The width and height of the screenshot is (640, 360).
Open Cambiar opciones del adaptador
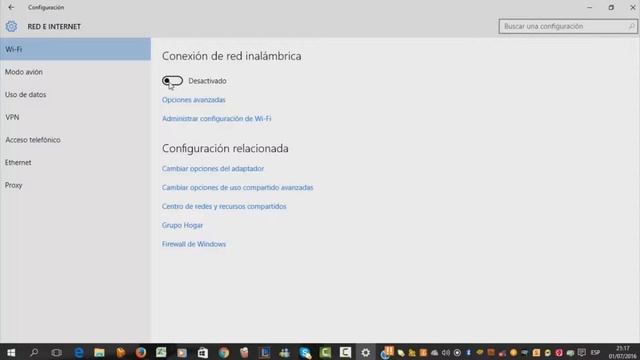click(x=213, y=169)
